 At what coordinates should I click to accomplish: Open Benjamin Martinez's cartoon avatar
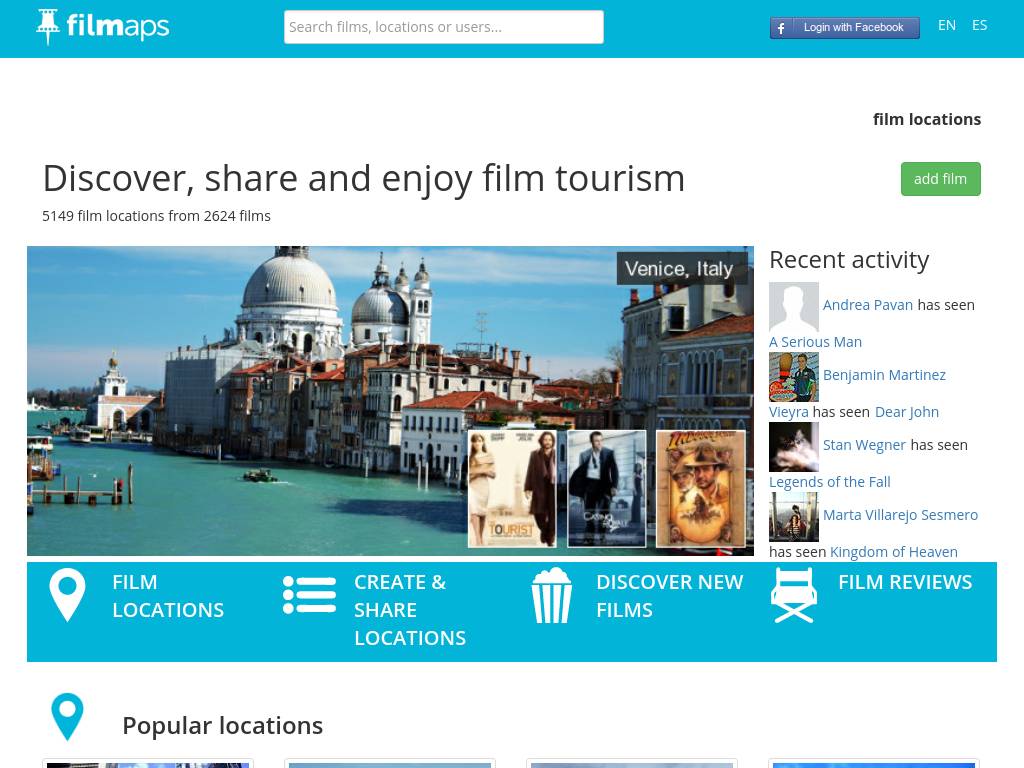point(794,376)
